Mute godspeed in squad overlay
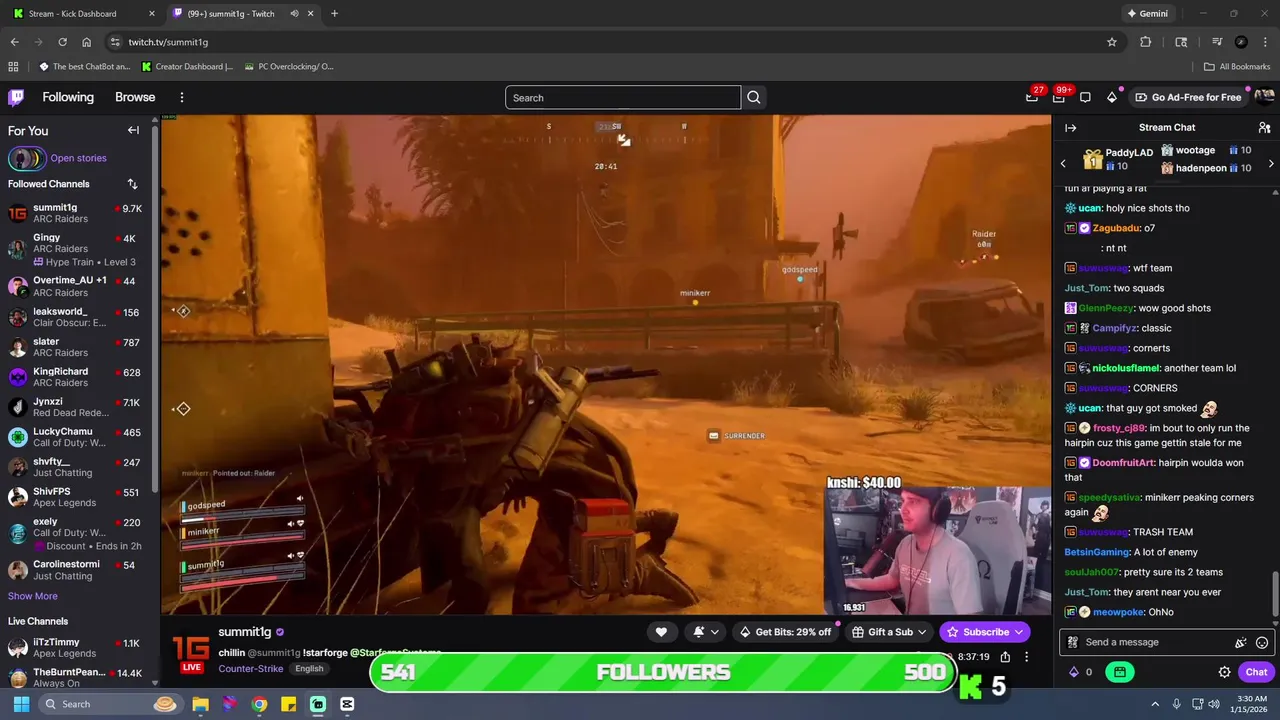Viewport: 1280px width, 720px height. [x=299, y=498]
